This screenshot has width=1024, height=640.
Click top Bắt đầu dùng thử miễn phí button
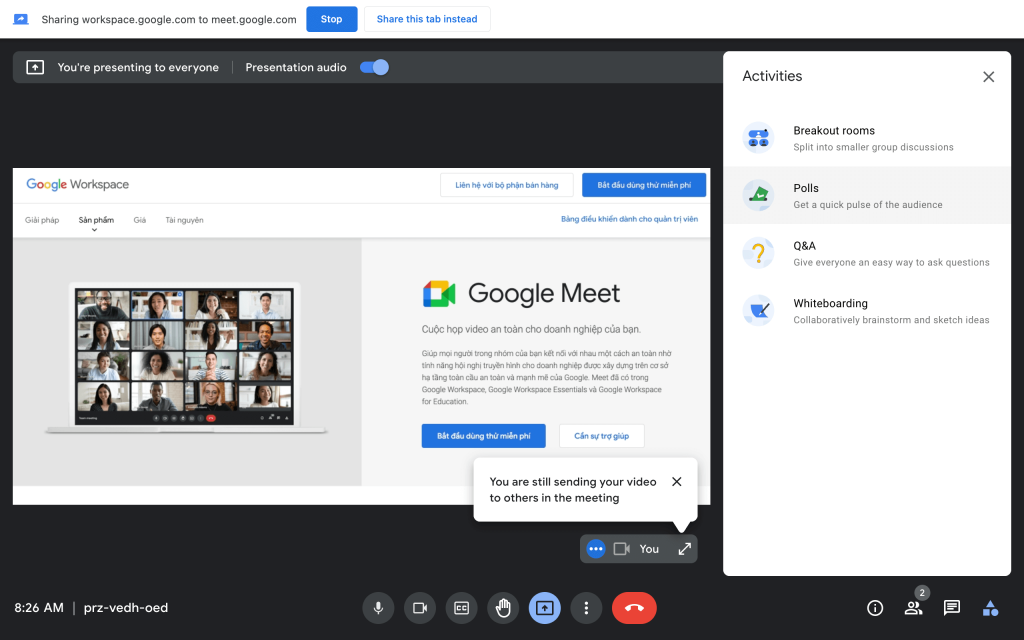click(644, 185)
